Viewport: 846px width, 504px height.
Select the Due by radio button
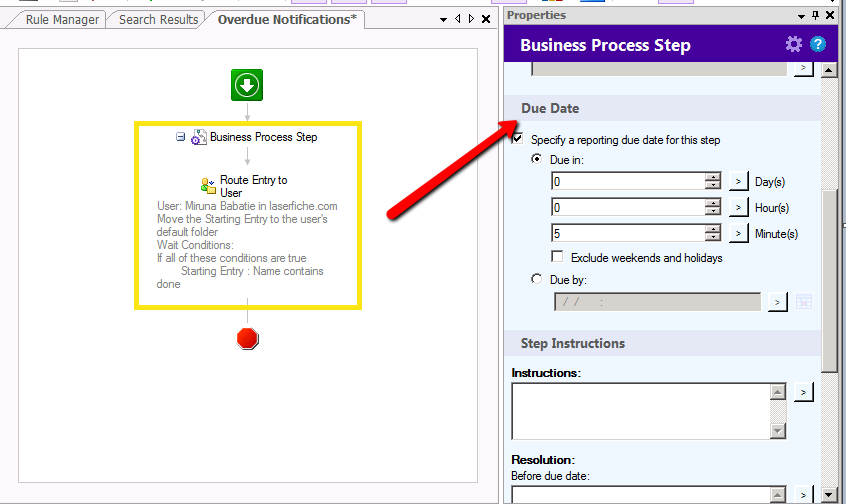click(536, 279)
